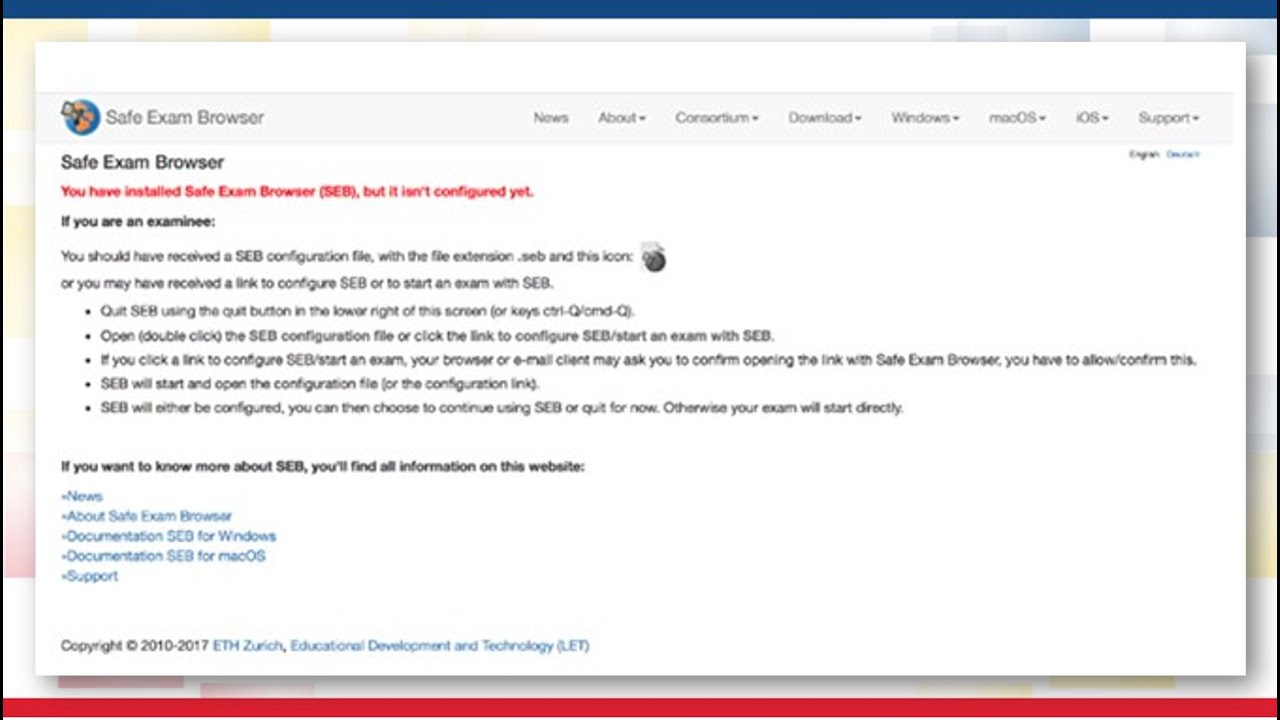Viewport: 1280px width, 720px height.
Task: Expand the Support dropdown menu
Action: pos(1169,117)
